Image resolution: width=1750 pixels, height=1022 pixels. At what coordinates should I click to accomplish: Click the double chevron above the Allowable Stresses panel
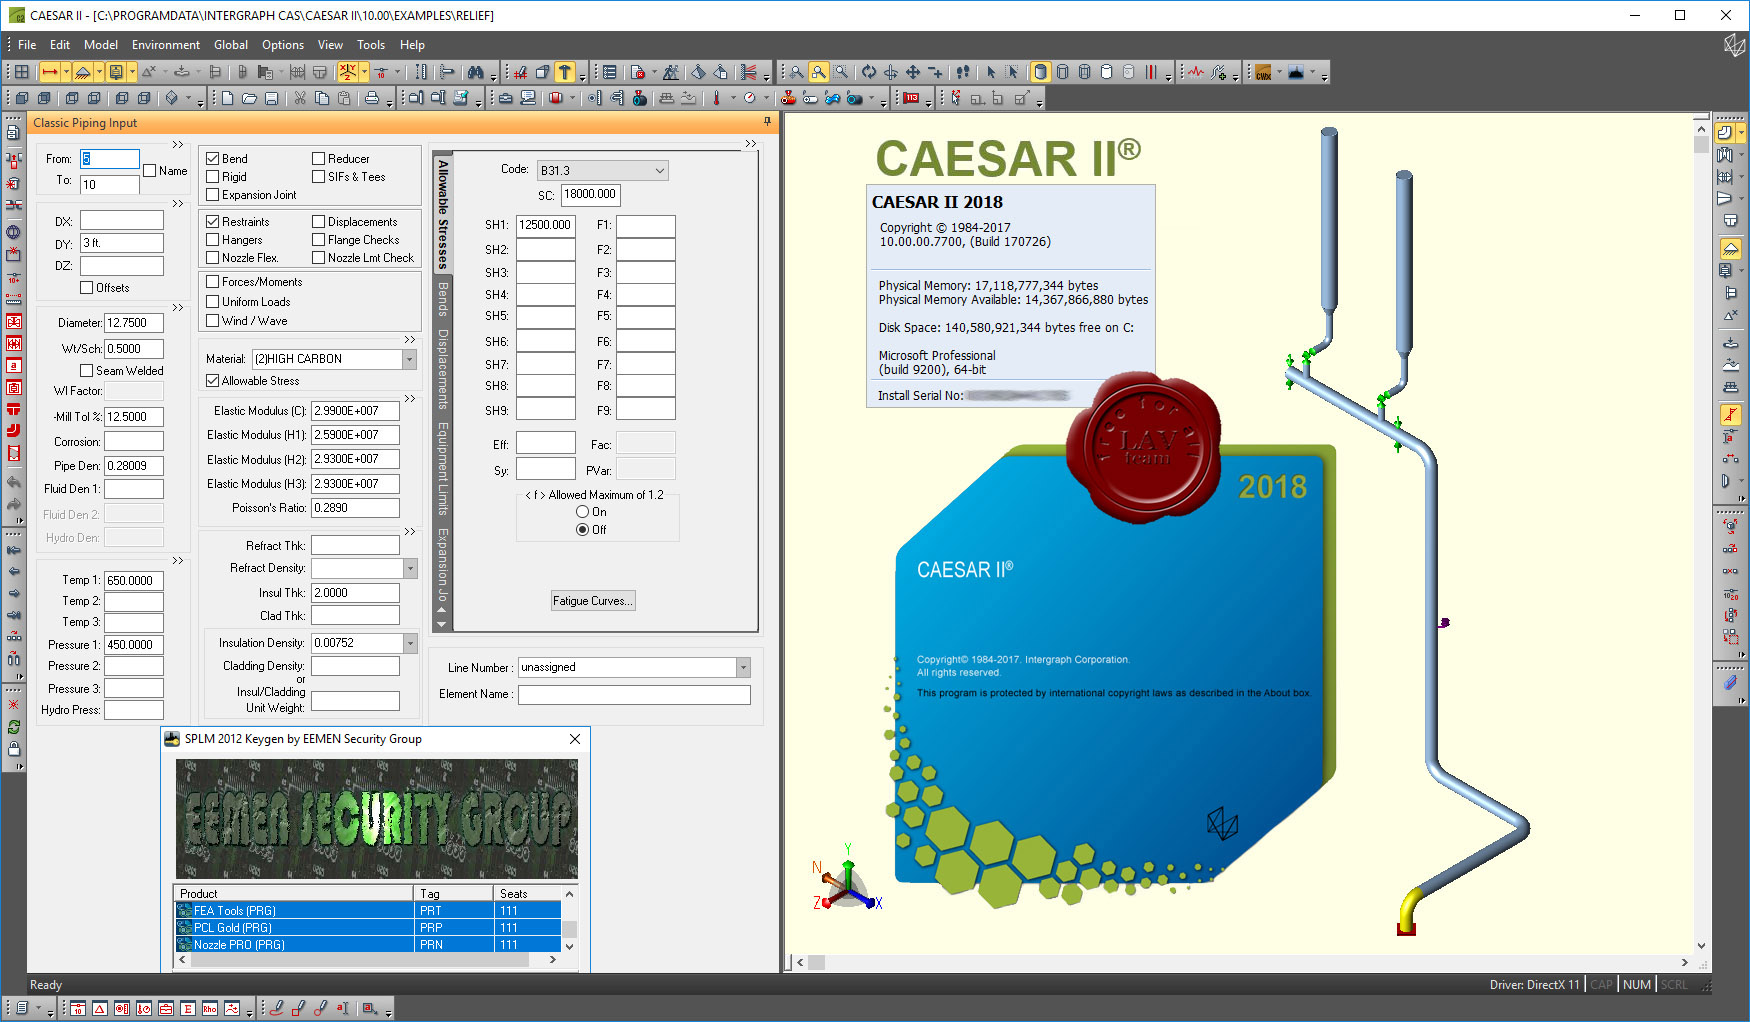(750, 144)
